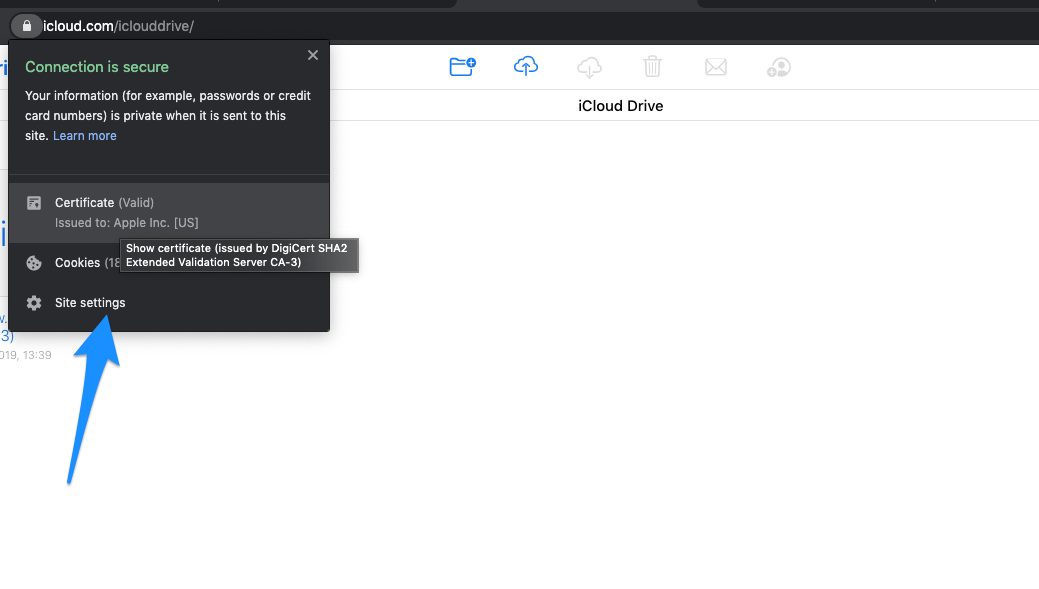The width and height of the screenshot is (1039, 589).
Task: Click the Issued to: Apple Inc. [US] text
Action: [127, 223]
